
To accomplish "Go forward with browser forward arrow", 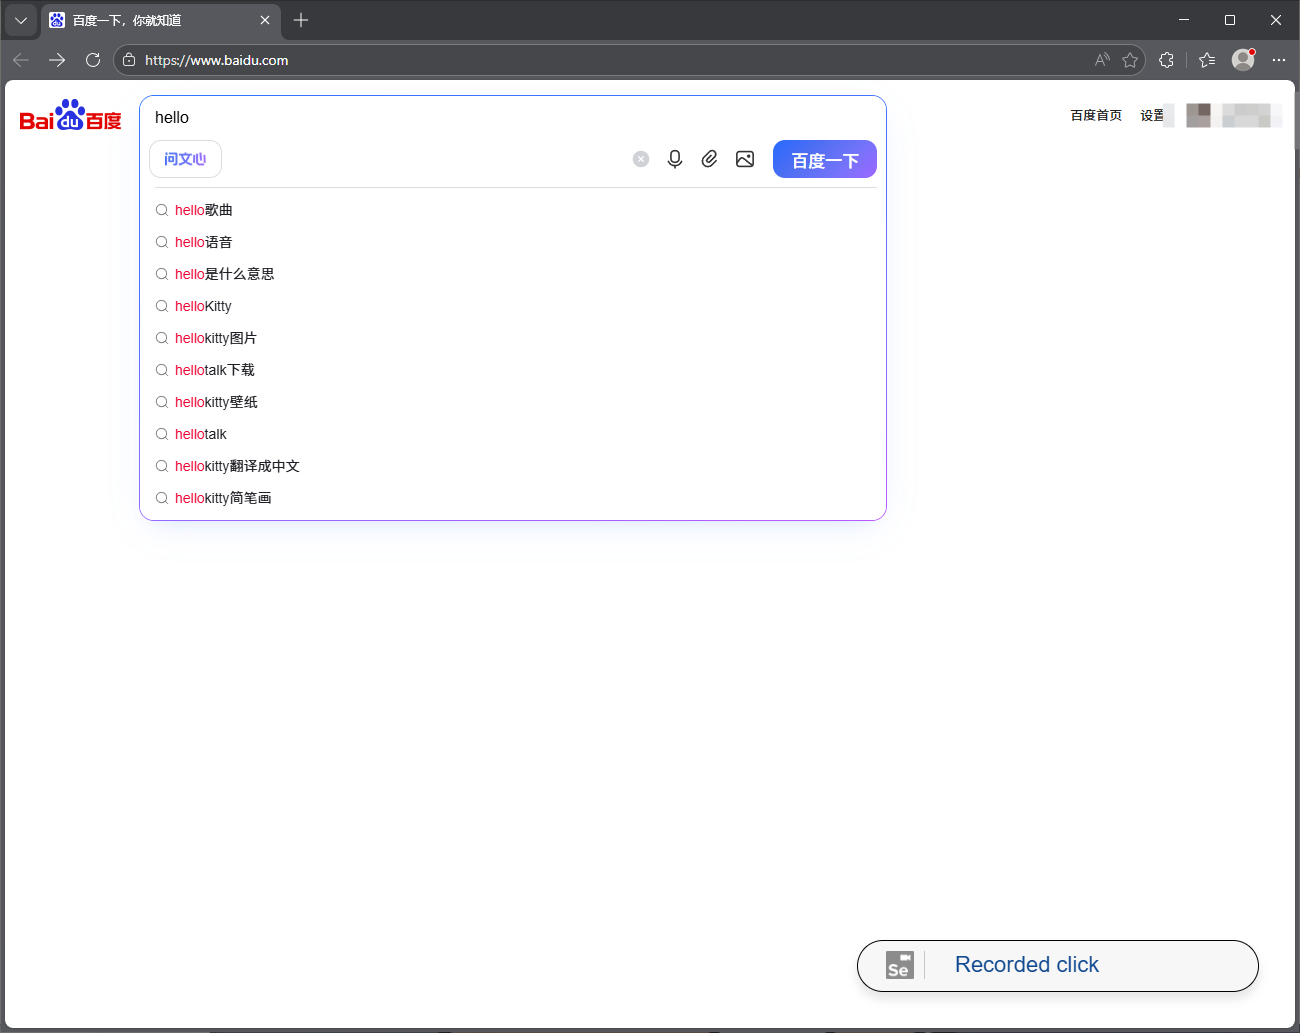I will [x=57, y=60].
